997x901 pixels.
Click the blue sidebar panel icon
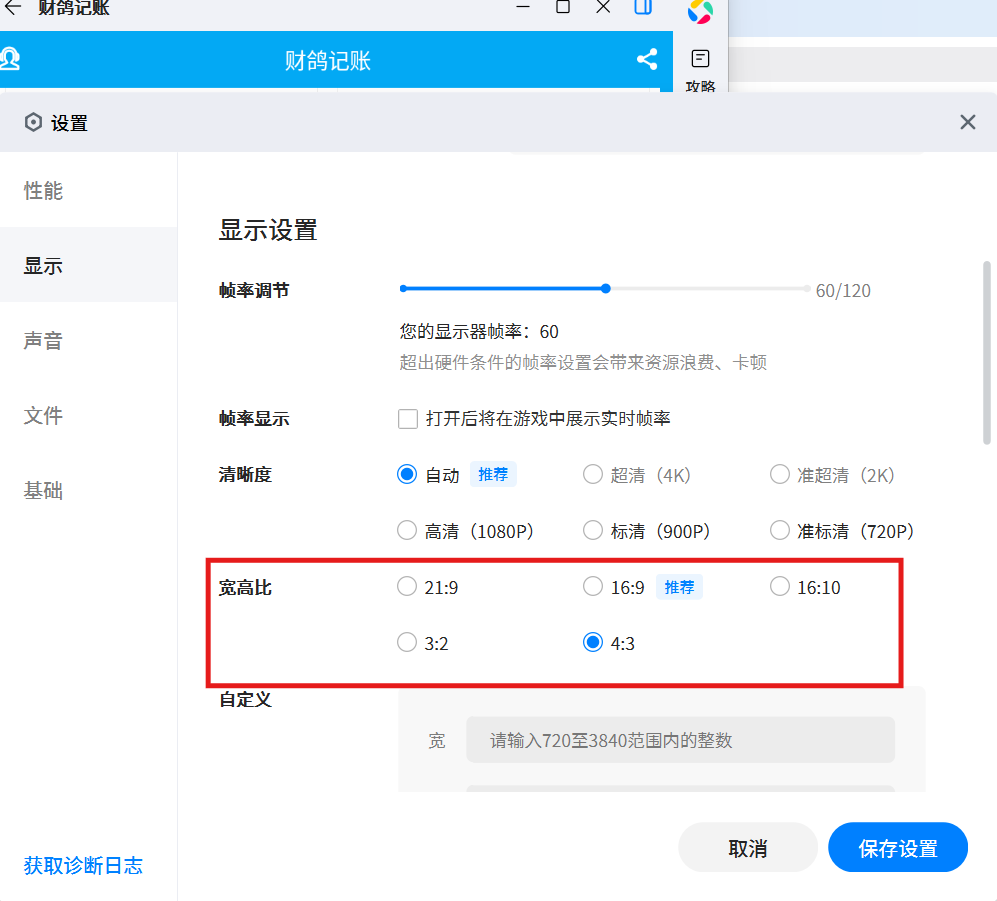643,8
